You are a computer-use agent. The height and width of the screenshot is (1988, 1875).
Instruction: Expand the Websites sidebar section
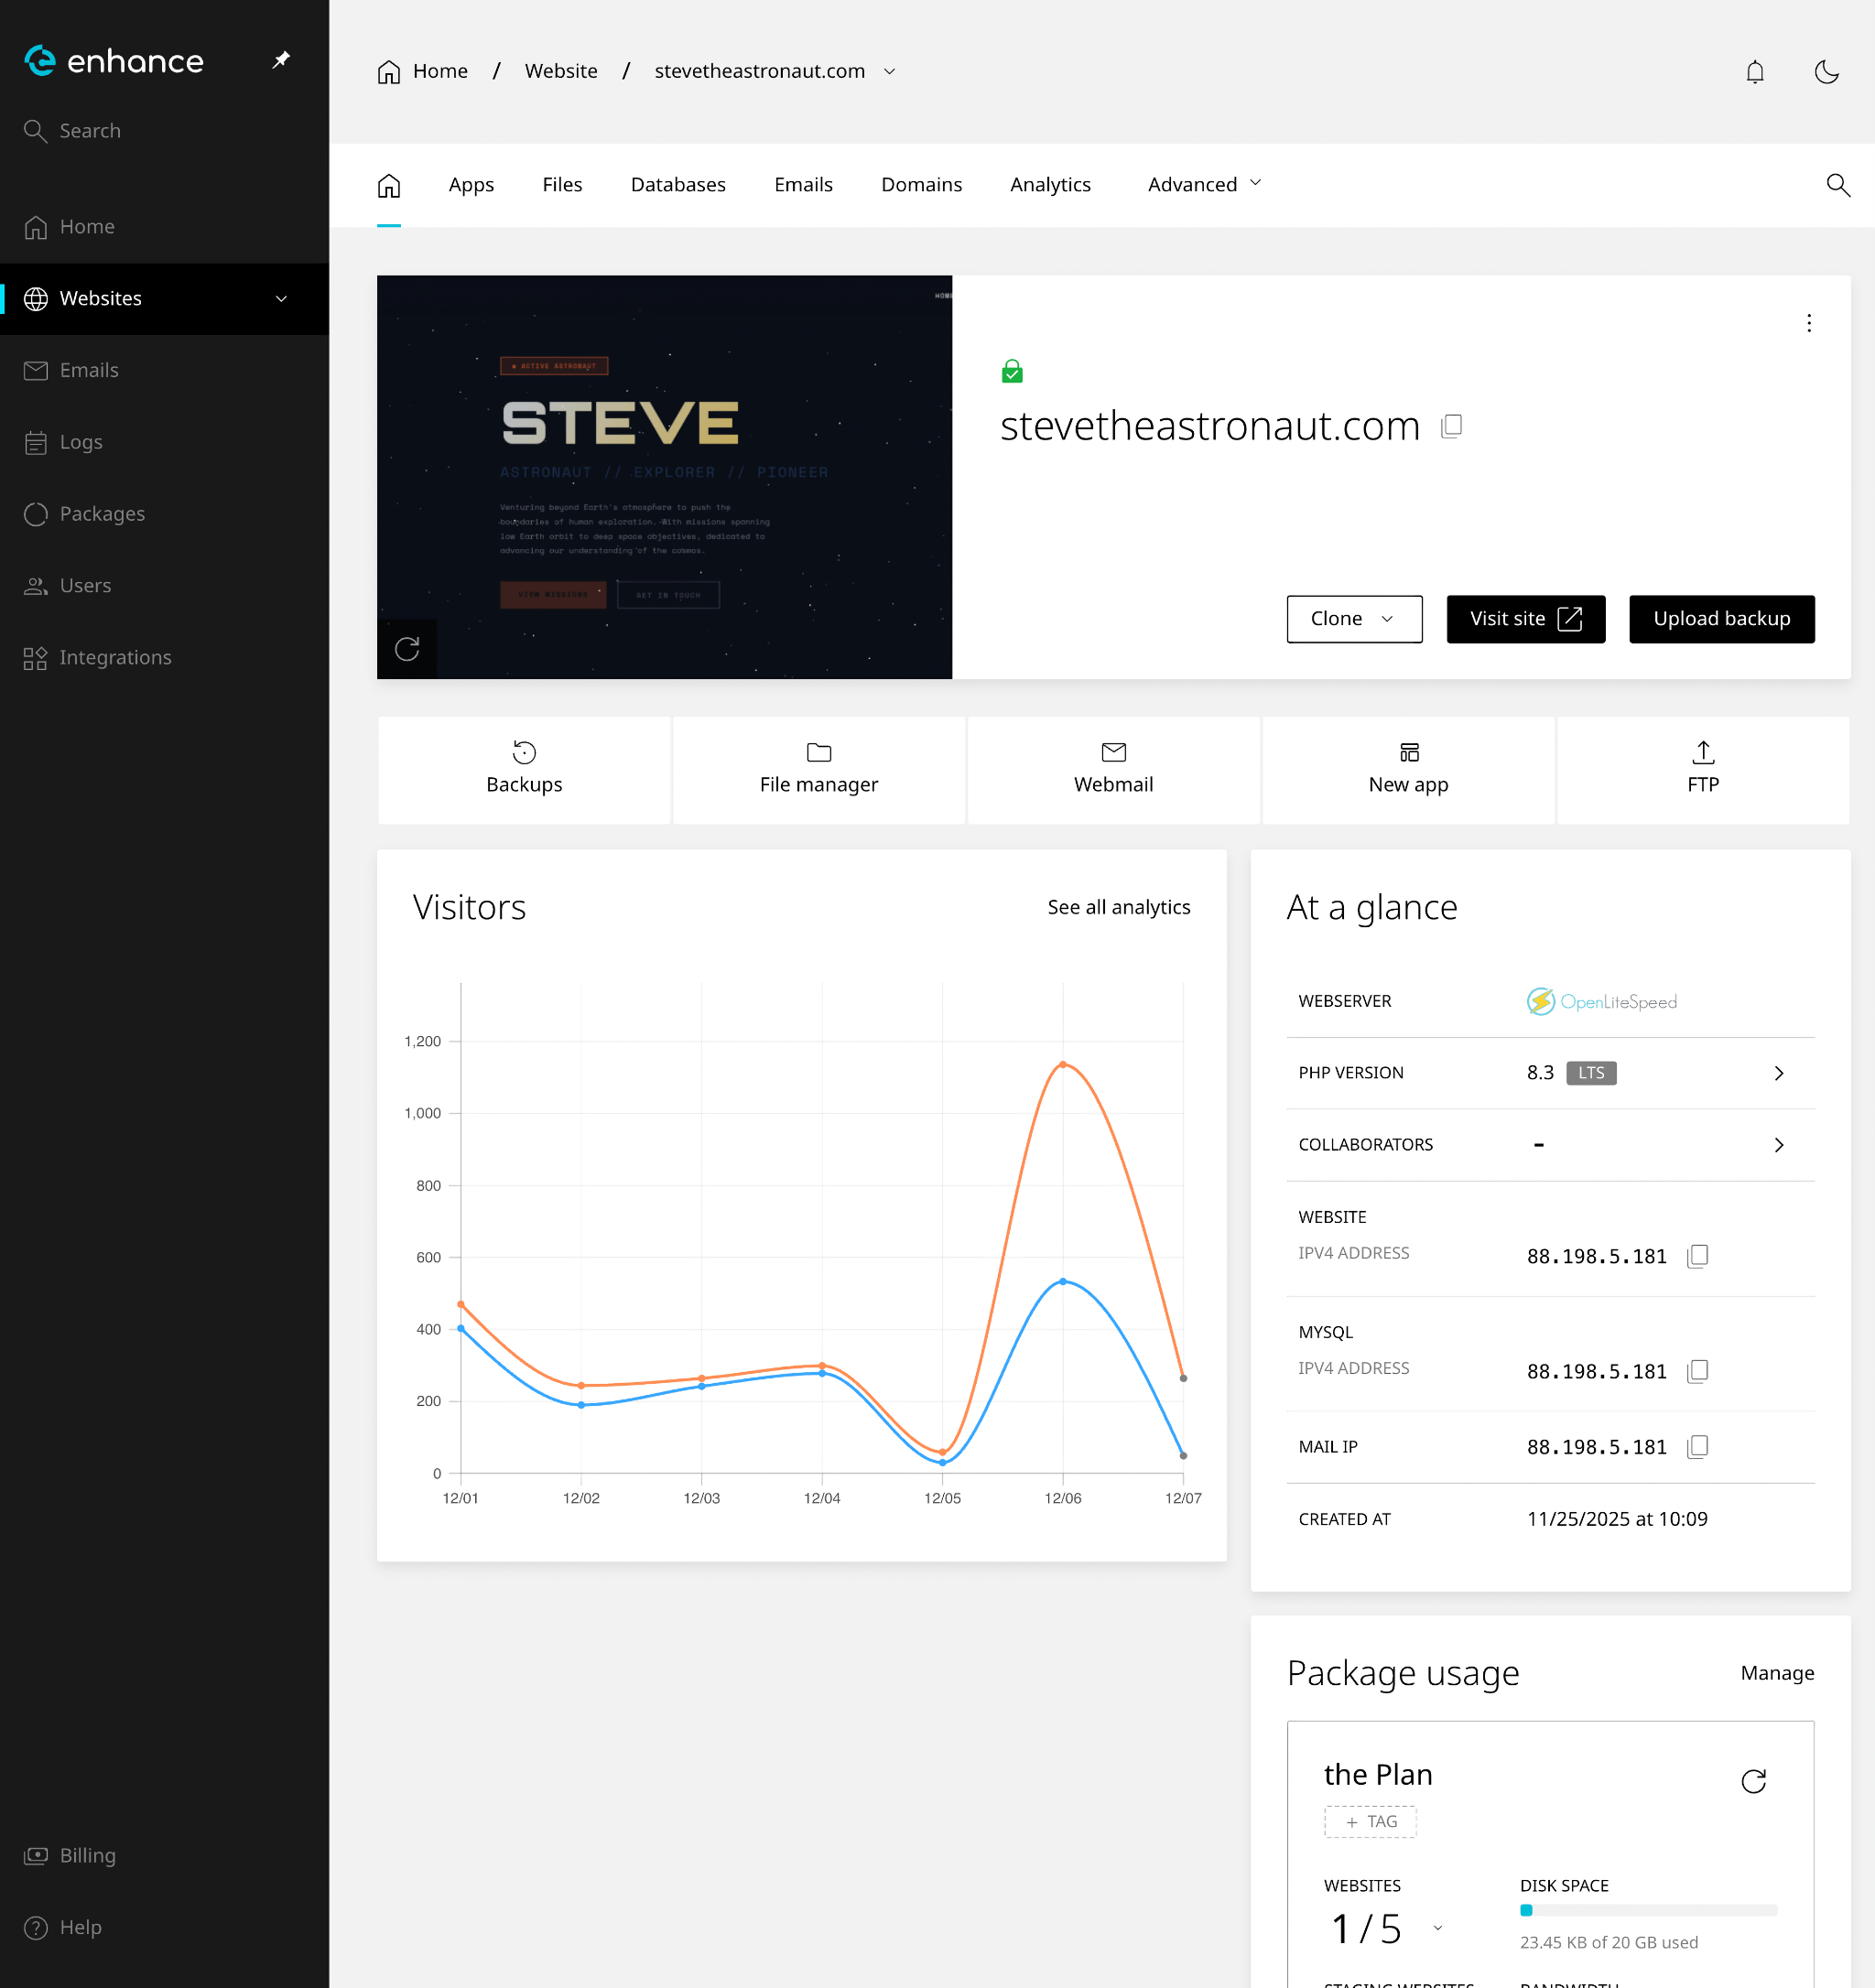(x=281, y=299)
